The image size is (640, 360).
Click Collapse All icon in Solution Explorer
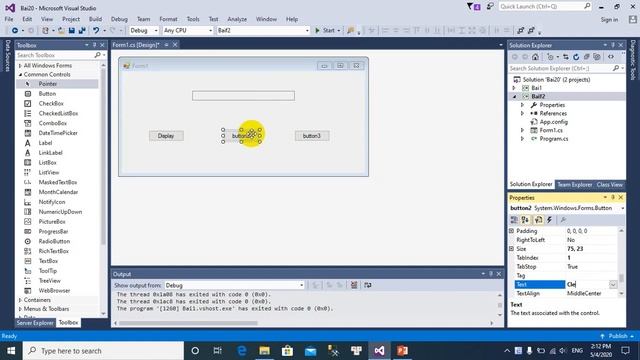[x=587, y=57]
